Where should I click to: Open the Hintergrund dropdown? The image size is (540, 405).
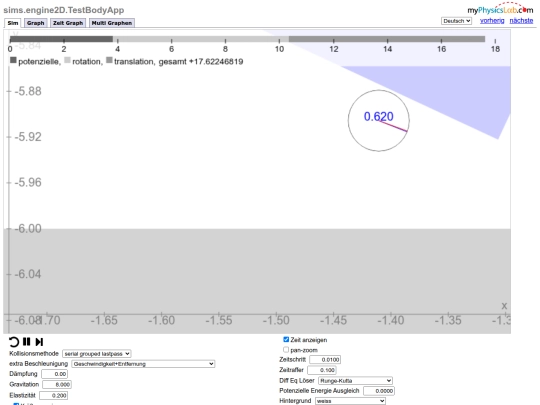click(350, 401)
